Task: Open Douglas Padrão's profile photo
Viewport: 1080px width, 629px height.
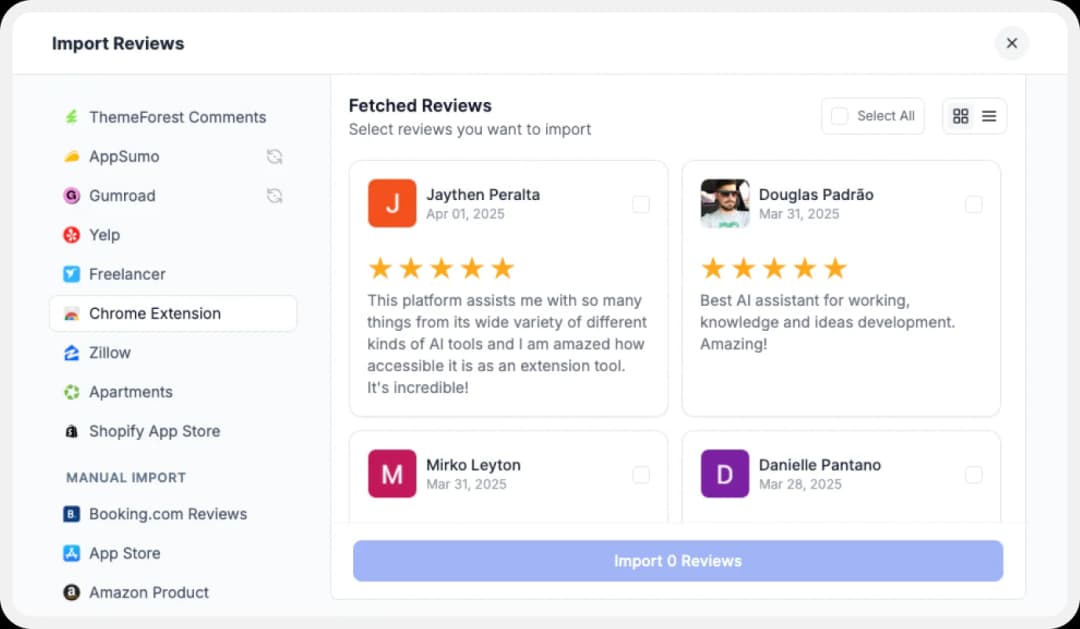Action: click(725, 203)
